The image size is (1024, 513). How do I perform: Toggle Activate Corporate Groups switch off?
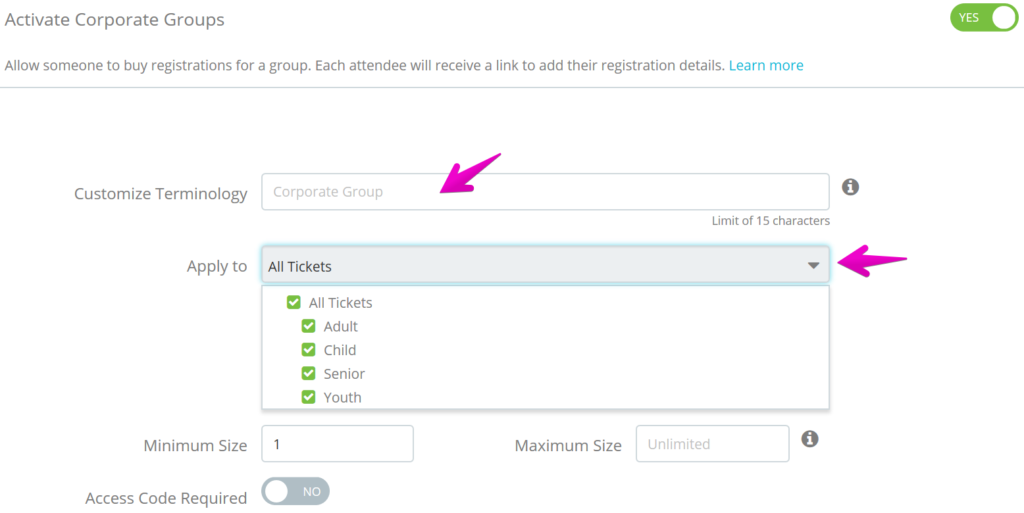click(984, 18)
